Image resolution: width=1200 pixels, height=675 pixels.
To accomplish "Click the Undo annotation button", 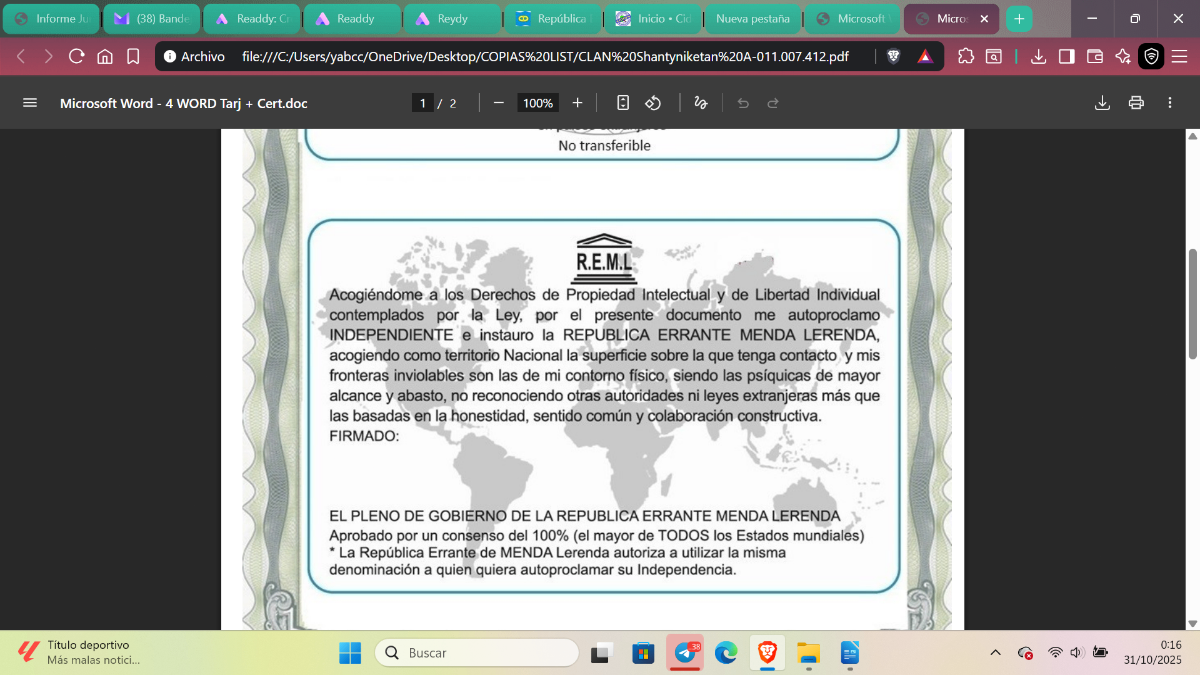I will click(x=743, y=102).
